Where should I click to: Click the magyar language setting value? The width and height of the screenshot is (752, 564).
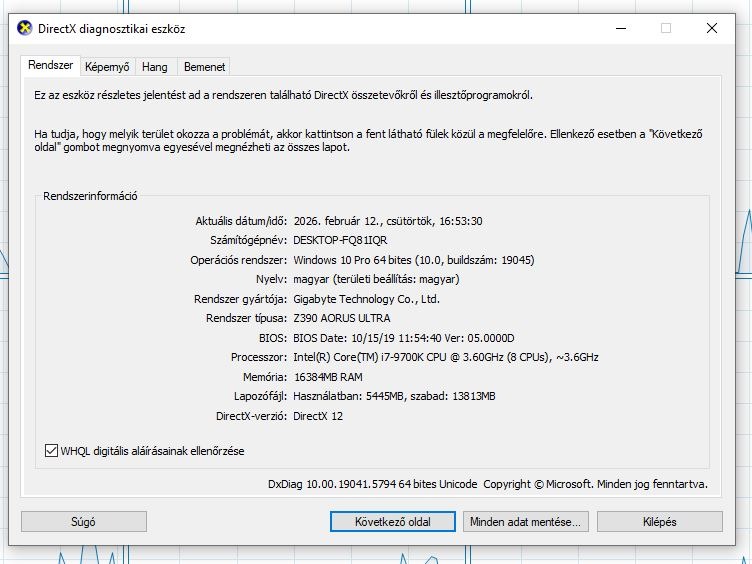pos(376,279)
